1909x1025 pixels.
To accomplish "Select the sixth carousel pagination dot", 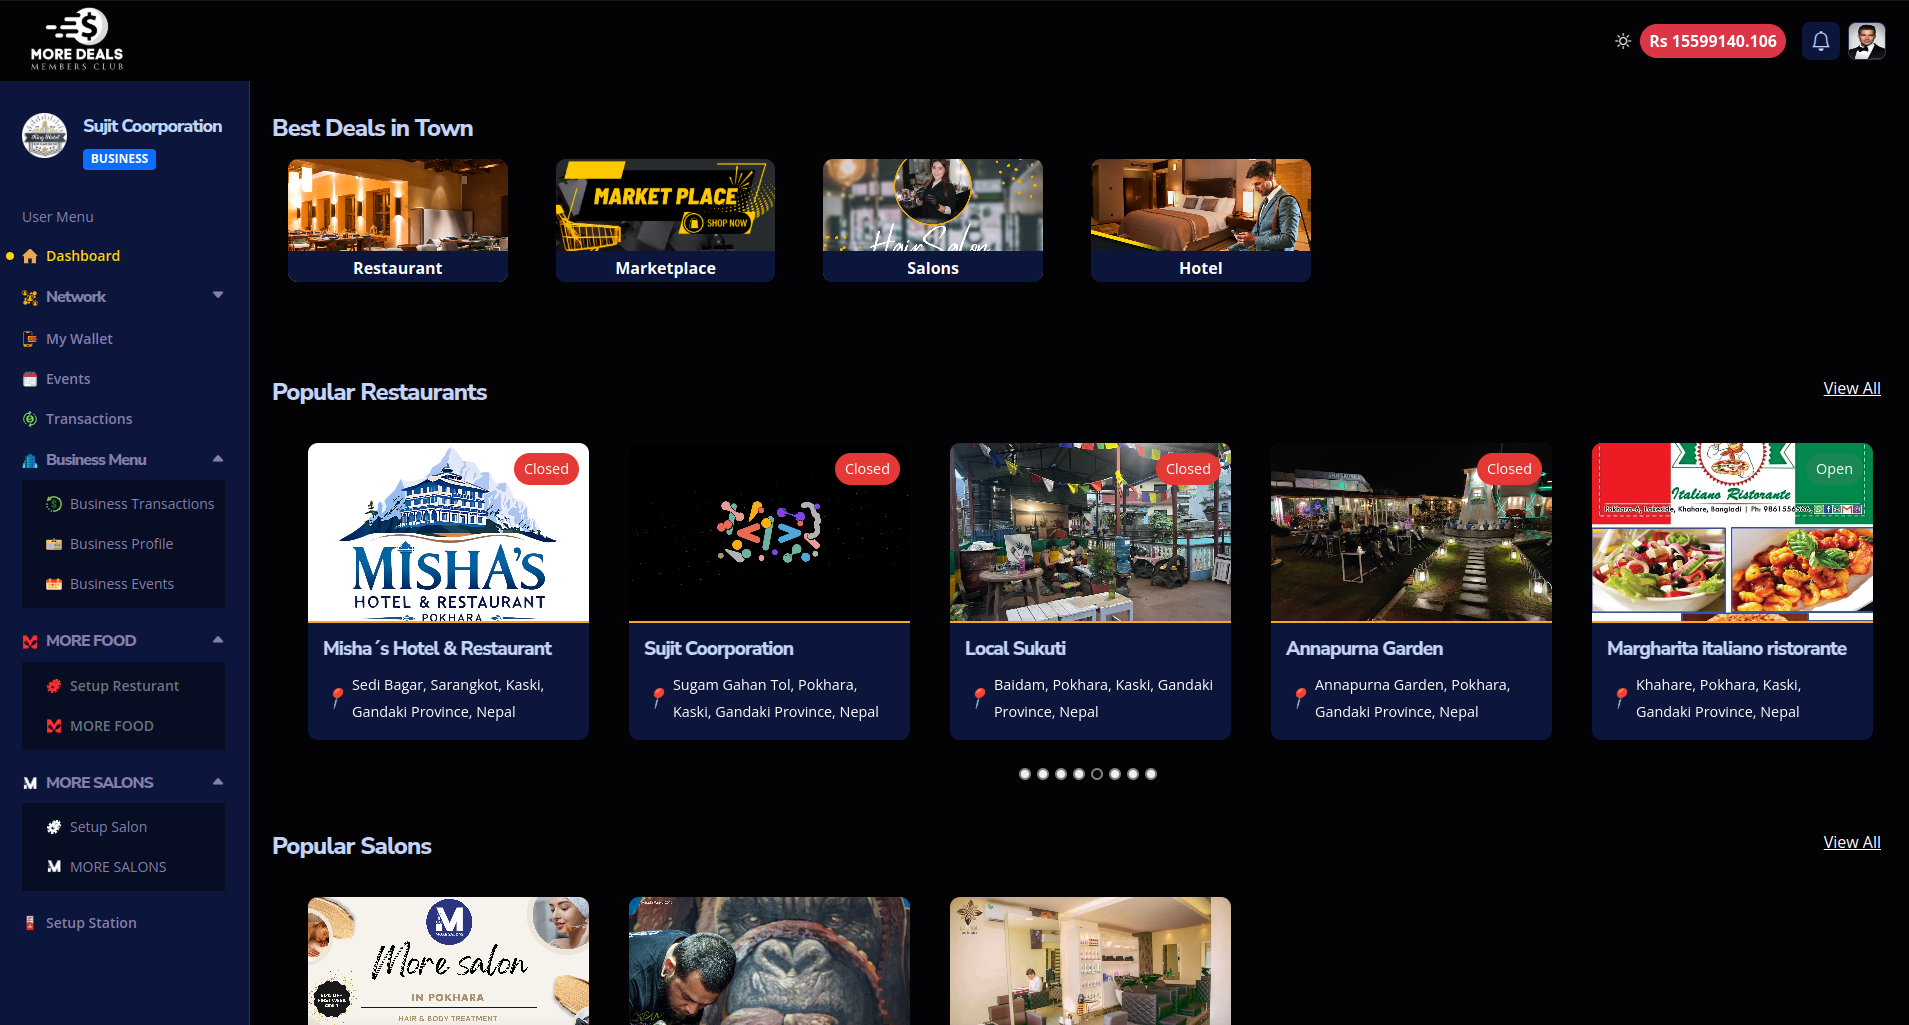I will [x=1115, y=774].
